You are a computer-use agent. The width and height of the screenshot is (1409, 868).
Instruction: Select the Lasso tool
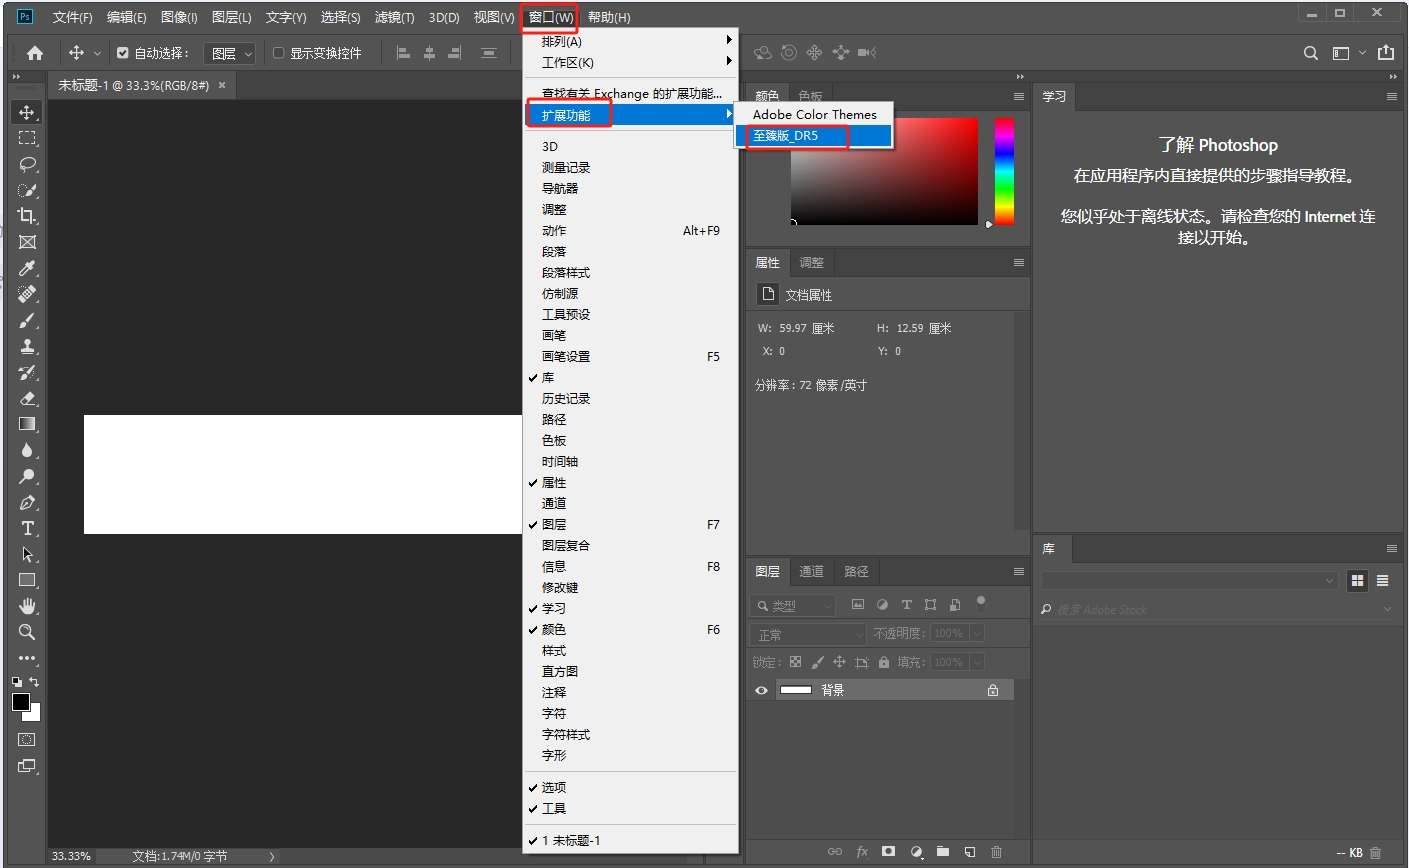coord(27,164)
